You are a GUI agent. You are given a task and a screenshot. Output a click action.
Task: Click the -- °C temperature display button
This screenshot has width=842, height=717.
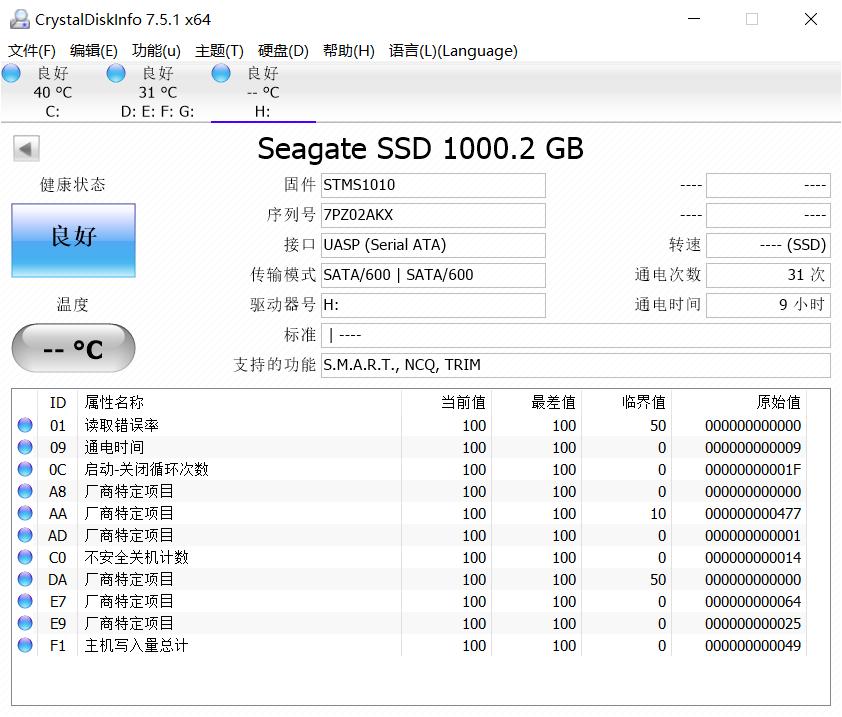coord(72,348)
